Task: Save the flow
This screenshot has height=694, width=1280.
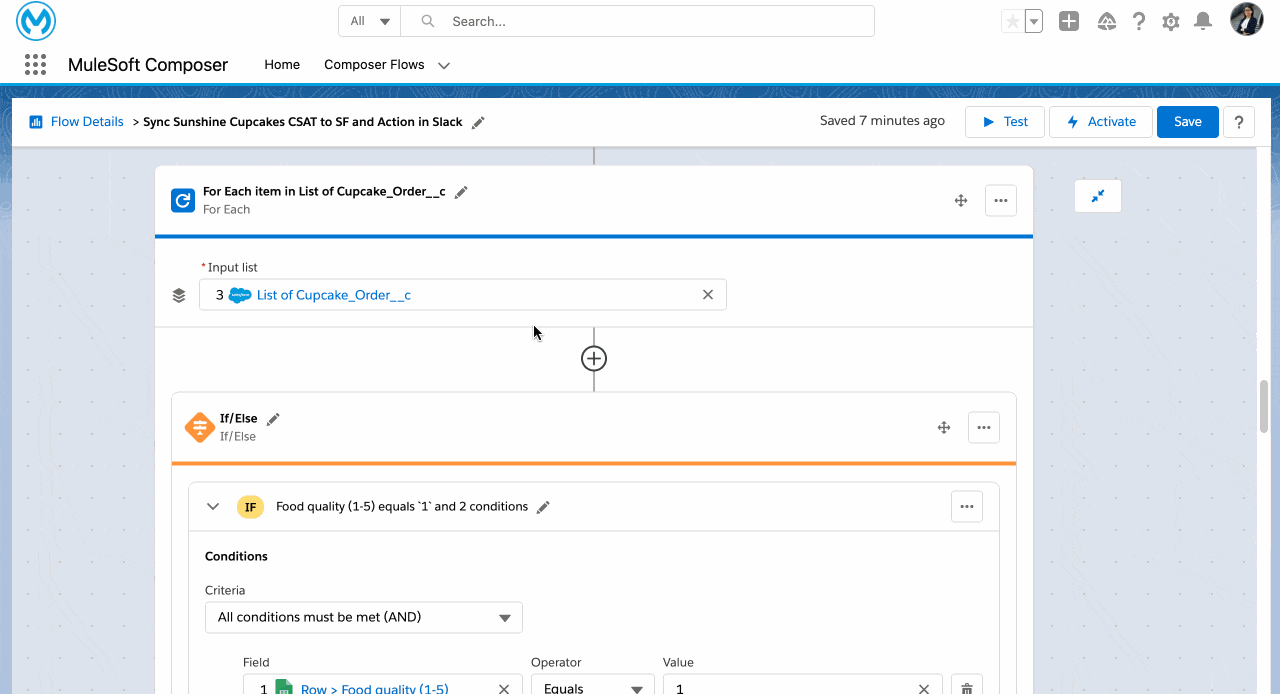Action: click(x=1188, y=122)
